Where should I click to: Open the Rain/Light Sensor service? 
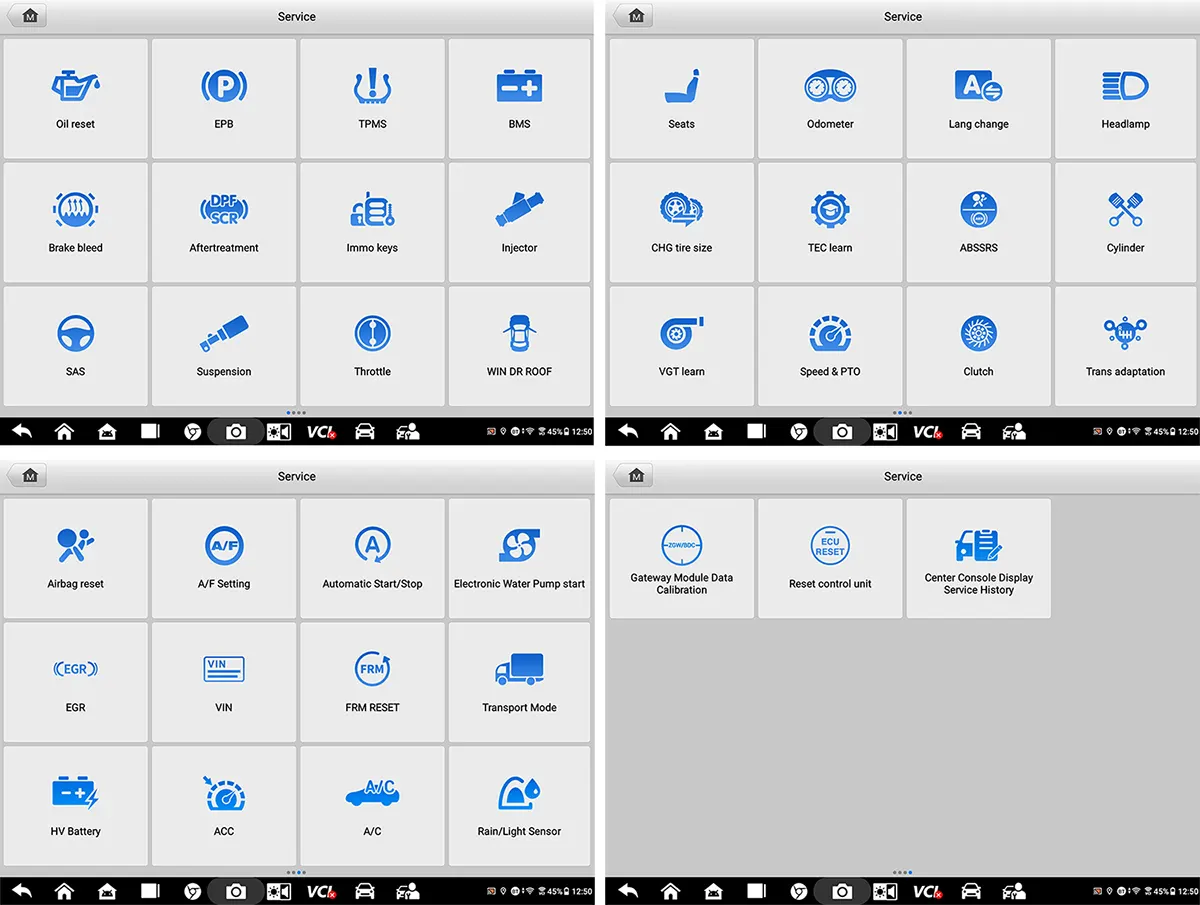click(520, 806)
